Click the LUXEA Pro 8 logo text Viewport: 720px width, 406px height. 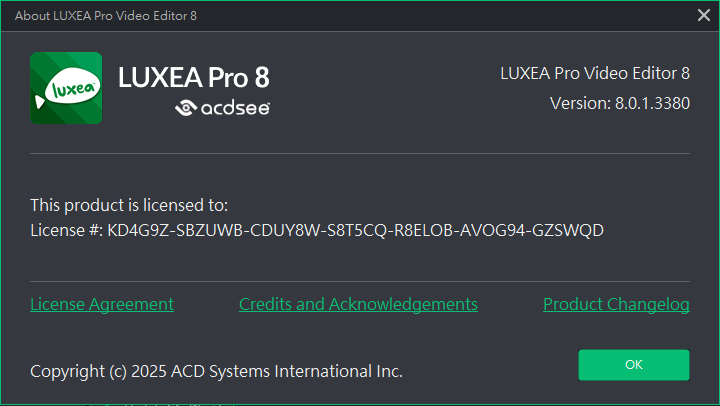coord(193,77)
